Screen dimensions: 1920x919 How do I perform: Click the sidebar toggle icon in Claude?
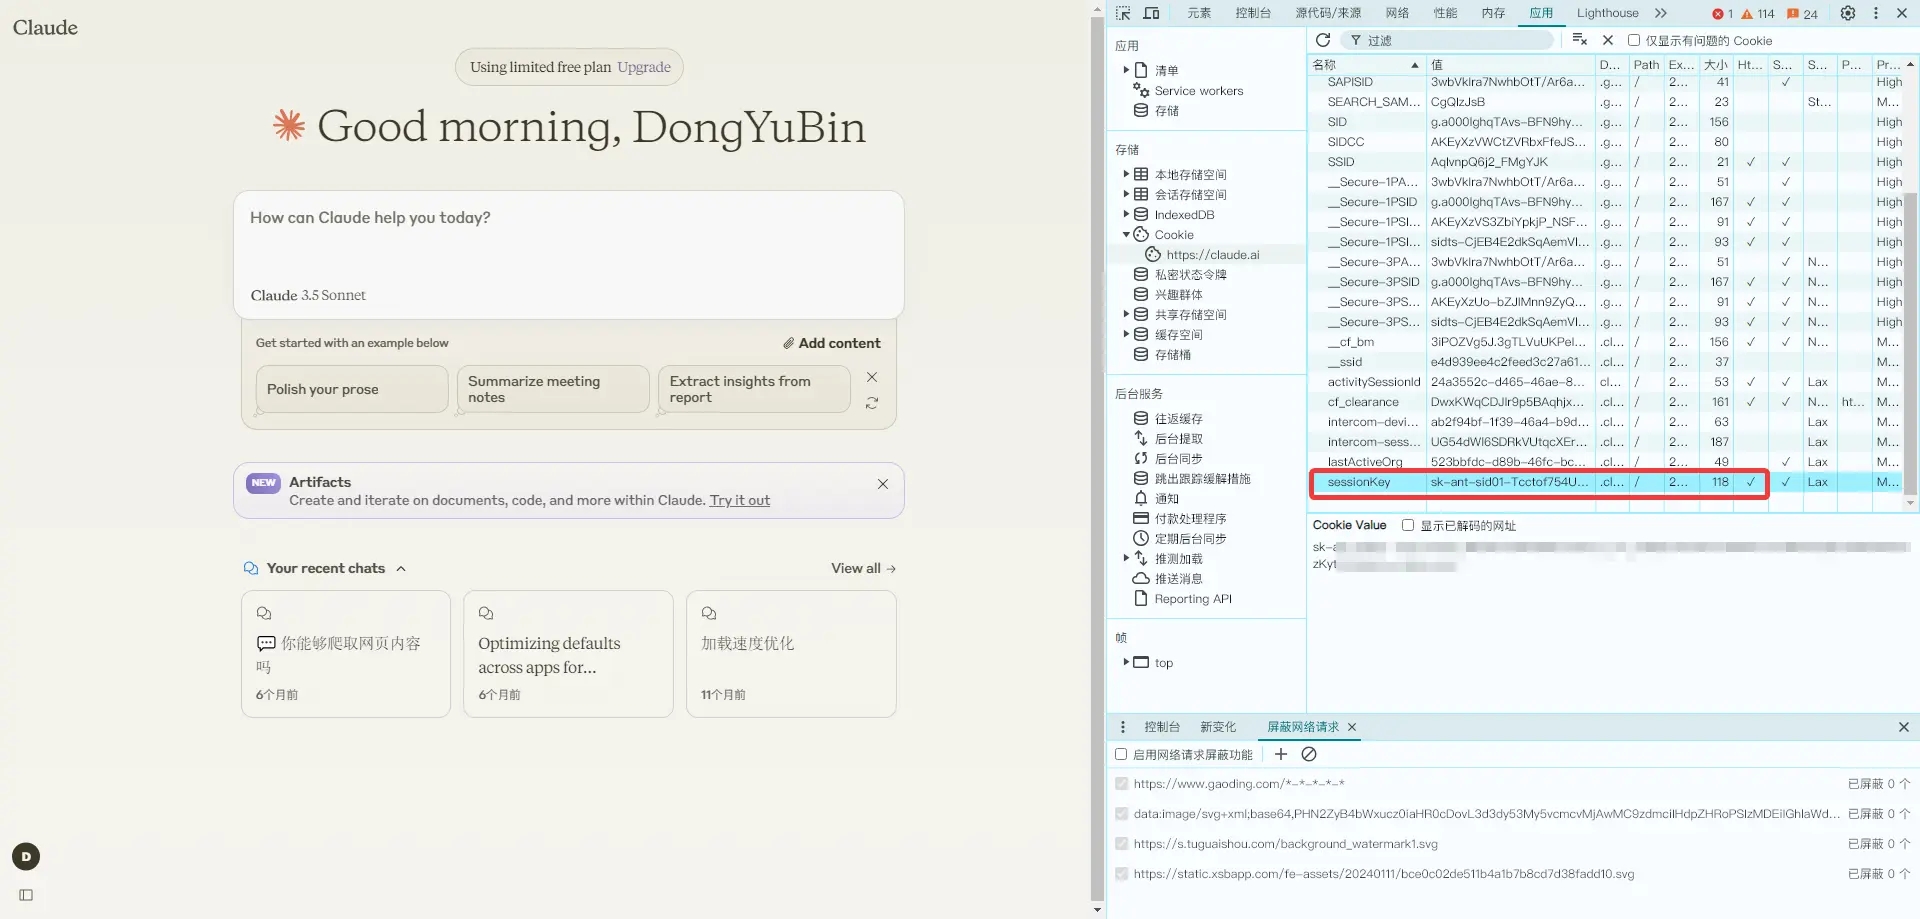26,895
